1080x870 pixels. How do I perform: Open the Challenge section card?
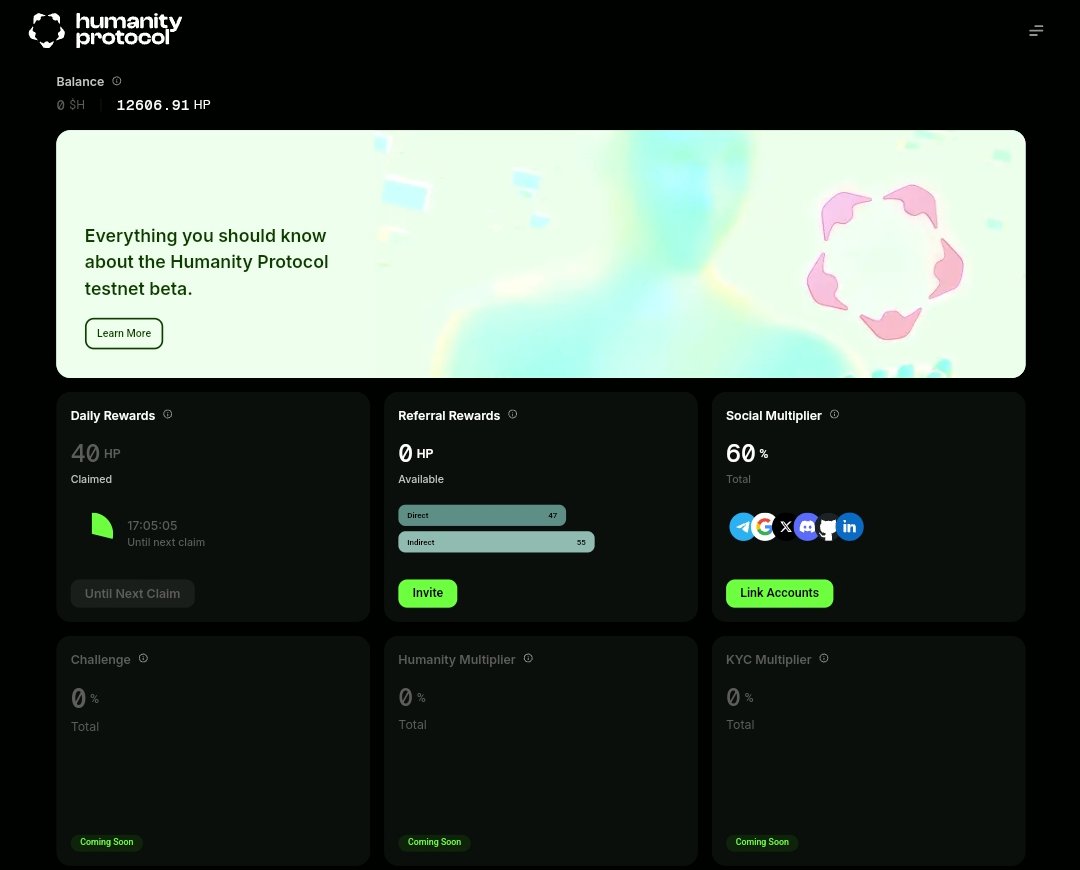coord(213,750)
